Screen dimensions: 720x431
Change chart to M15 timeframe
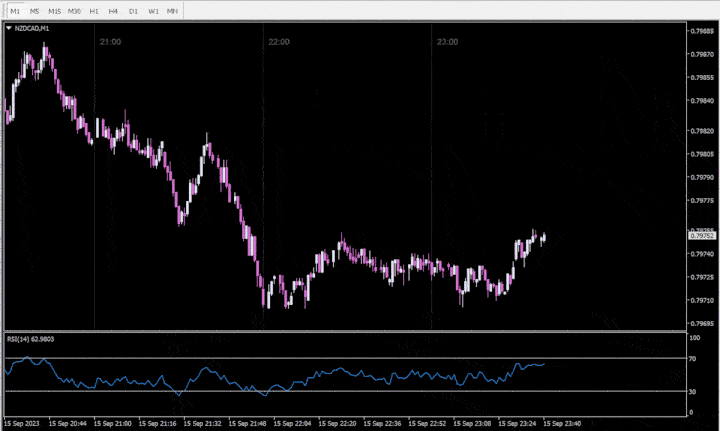click(55, 10)
